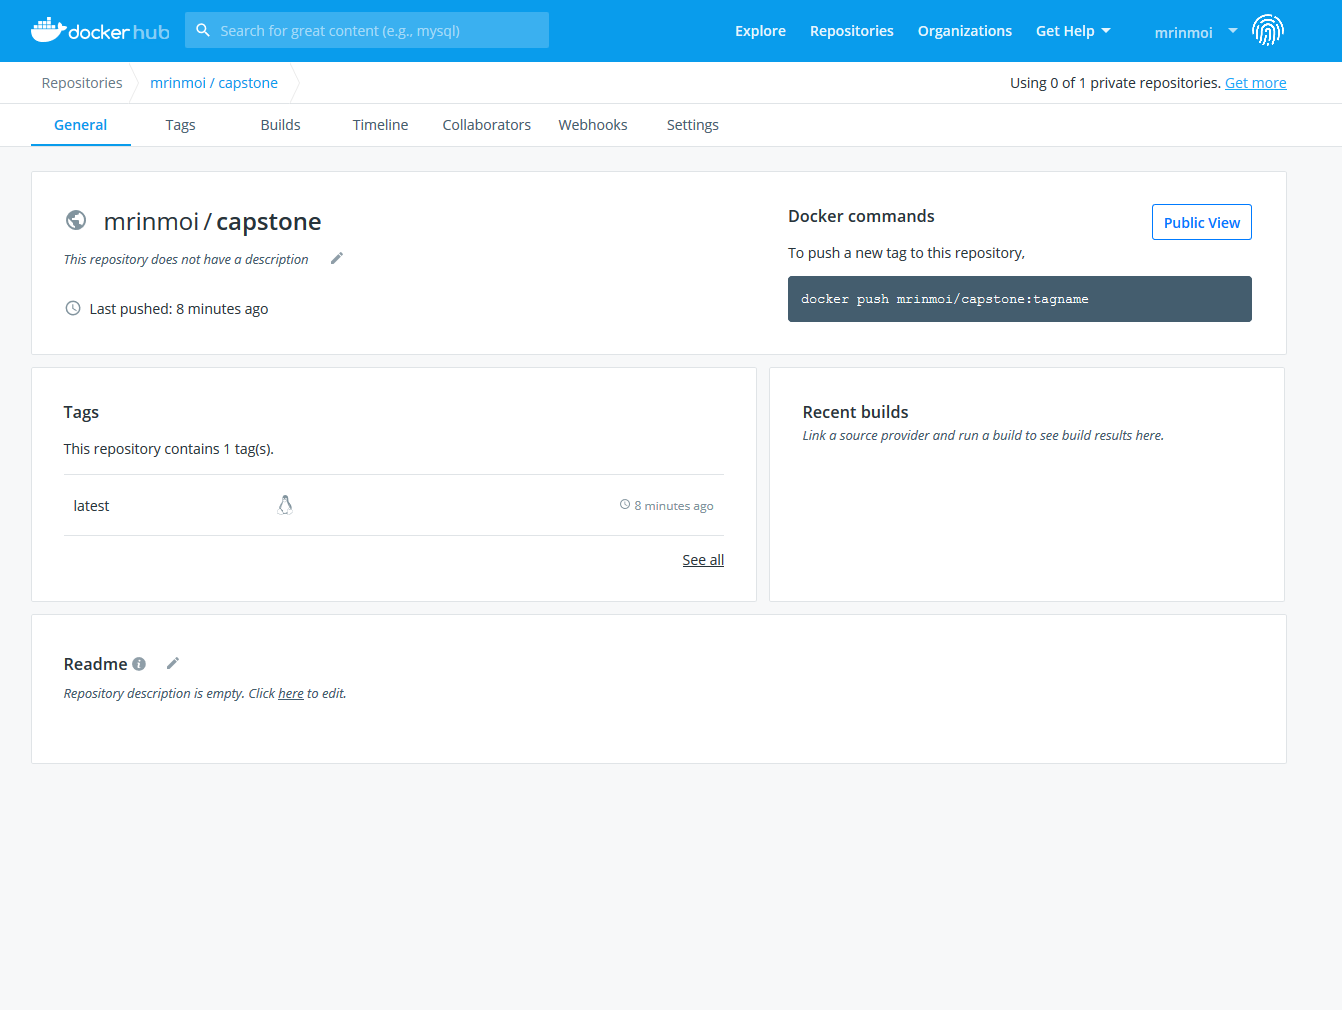The width and height of the screenshot is (1342, 1010).
Task: Switch to the Webhooks tab
Action: point(593,125)
